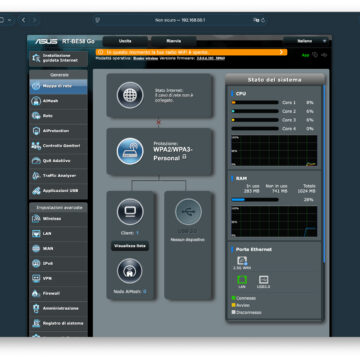Click the IPv6 sidebar icon
Viewport: 360px width, 360px height.
point(36,264)
